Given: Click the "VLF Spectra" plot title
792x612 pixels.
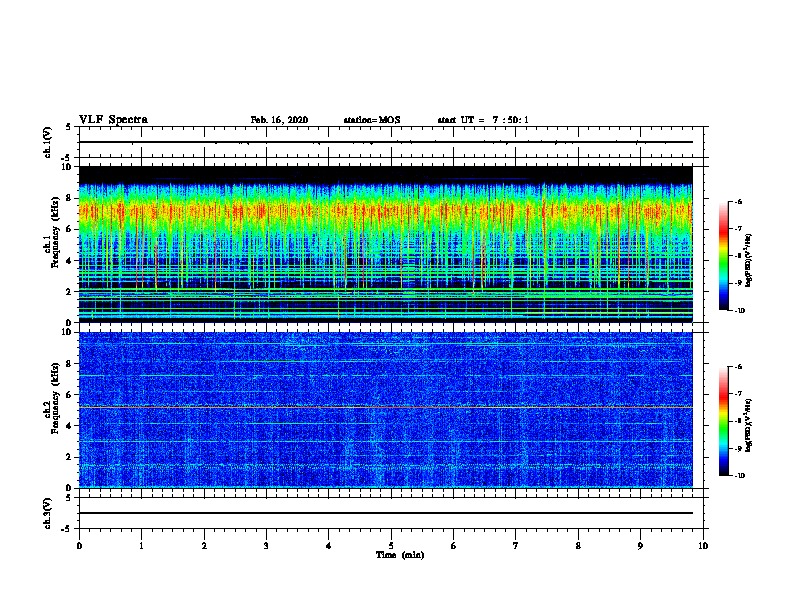Looking at the screenshot, I should pos(113,120).
